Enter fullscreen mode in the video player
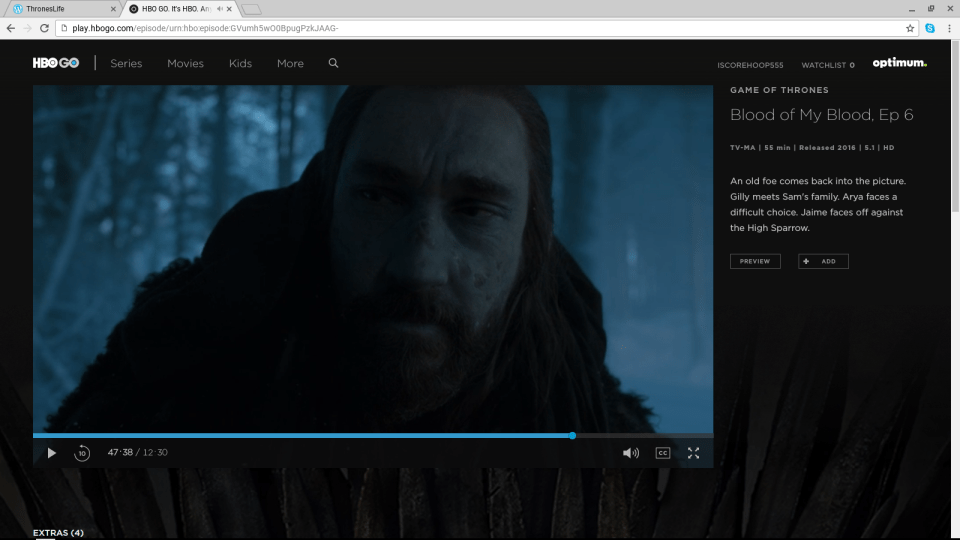Viewport: 960px width, 540px height. pos(693,453)
